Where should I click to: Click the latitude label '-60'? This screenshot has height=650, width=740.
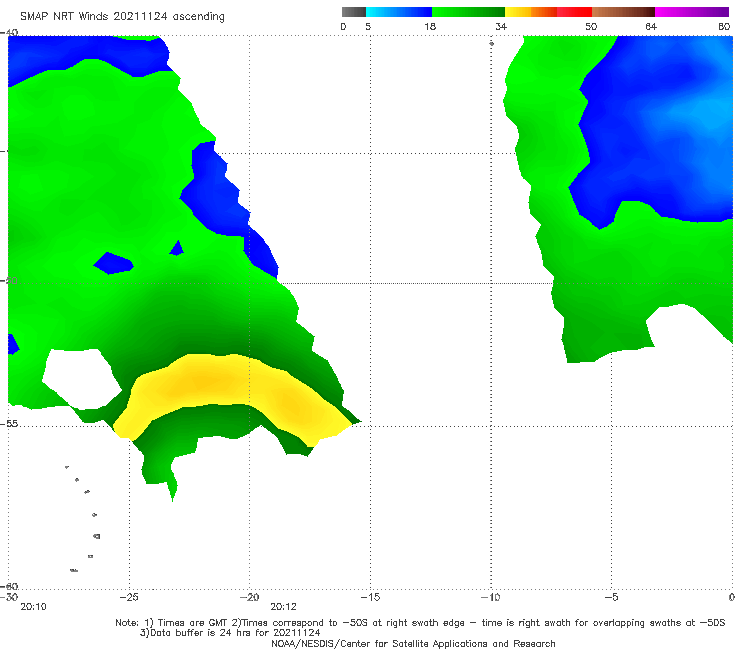pyautogui.click(x=9, y=586)
